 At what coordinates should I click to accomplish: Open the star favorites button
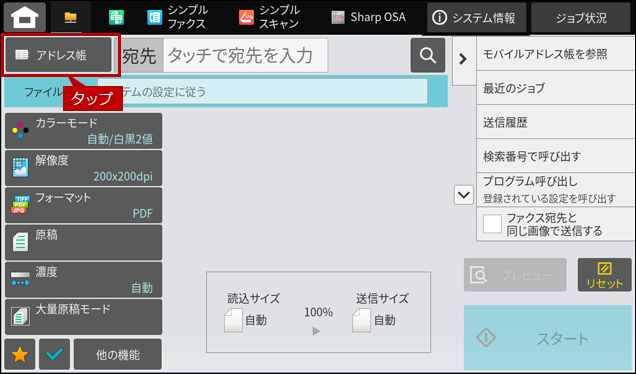[20, 355]
